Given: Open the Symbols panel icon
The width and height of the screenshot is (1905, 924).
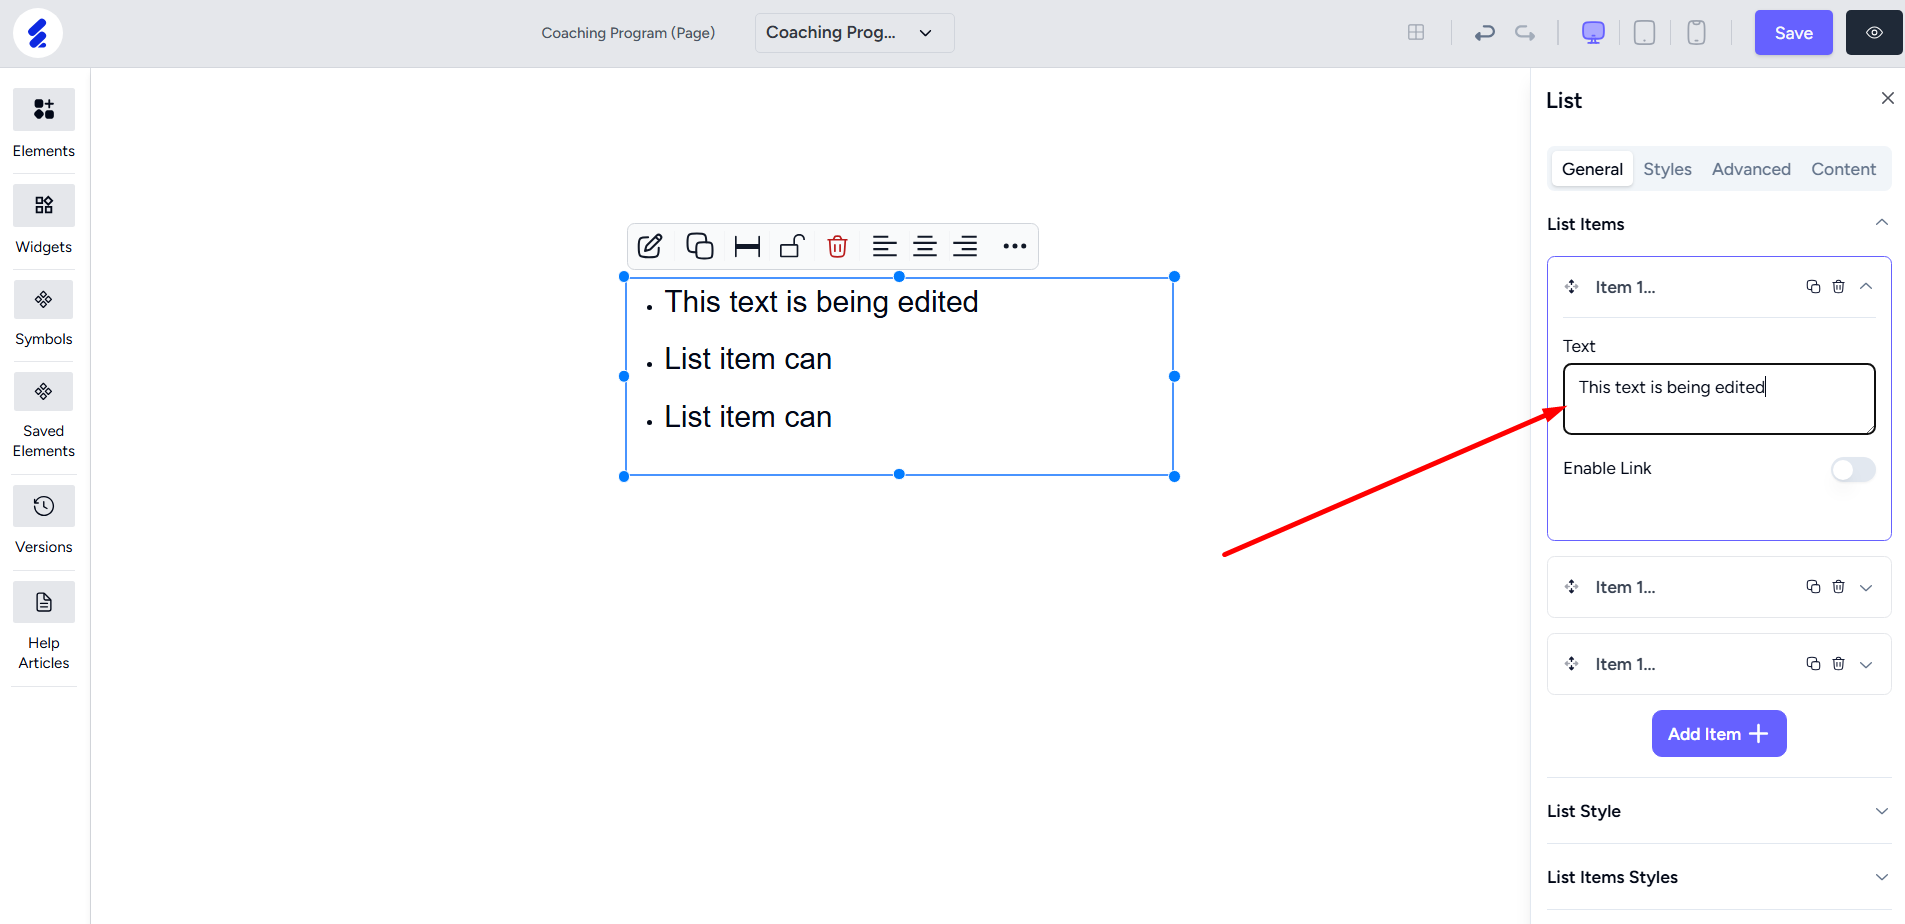Looking at the screenshot, I should click(44, 299).
